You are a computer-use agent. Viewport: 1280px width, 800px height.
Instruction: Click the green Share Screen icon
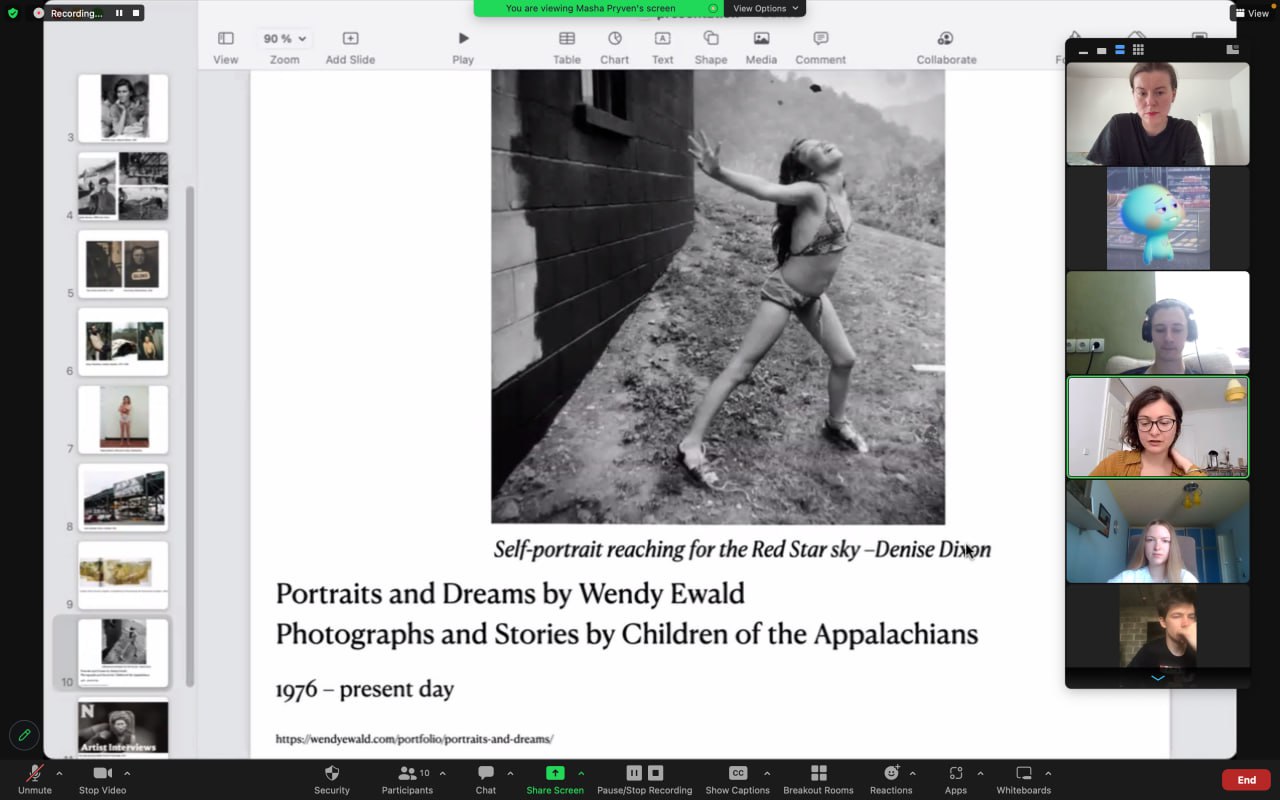coord(555,773)
